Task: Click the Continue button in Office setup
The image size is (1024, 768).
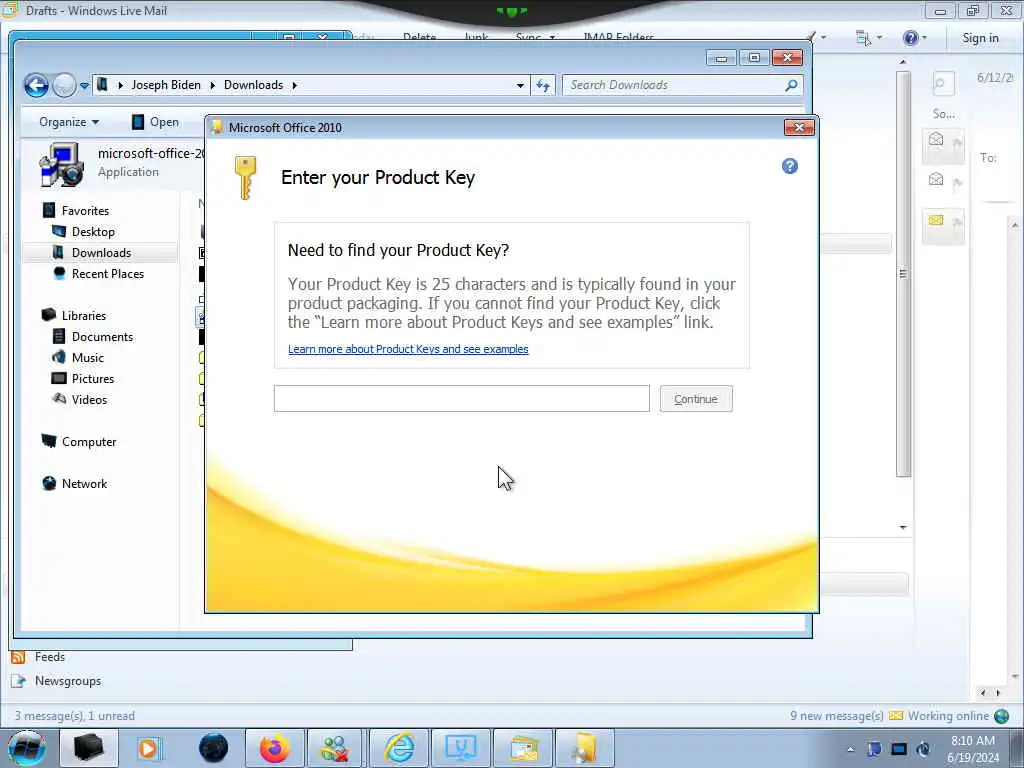Action: 696,399
